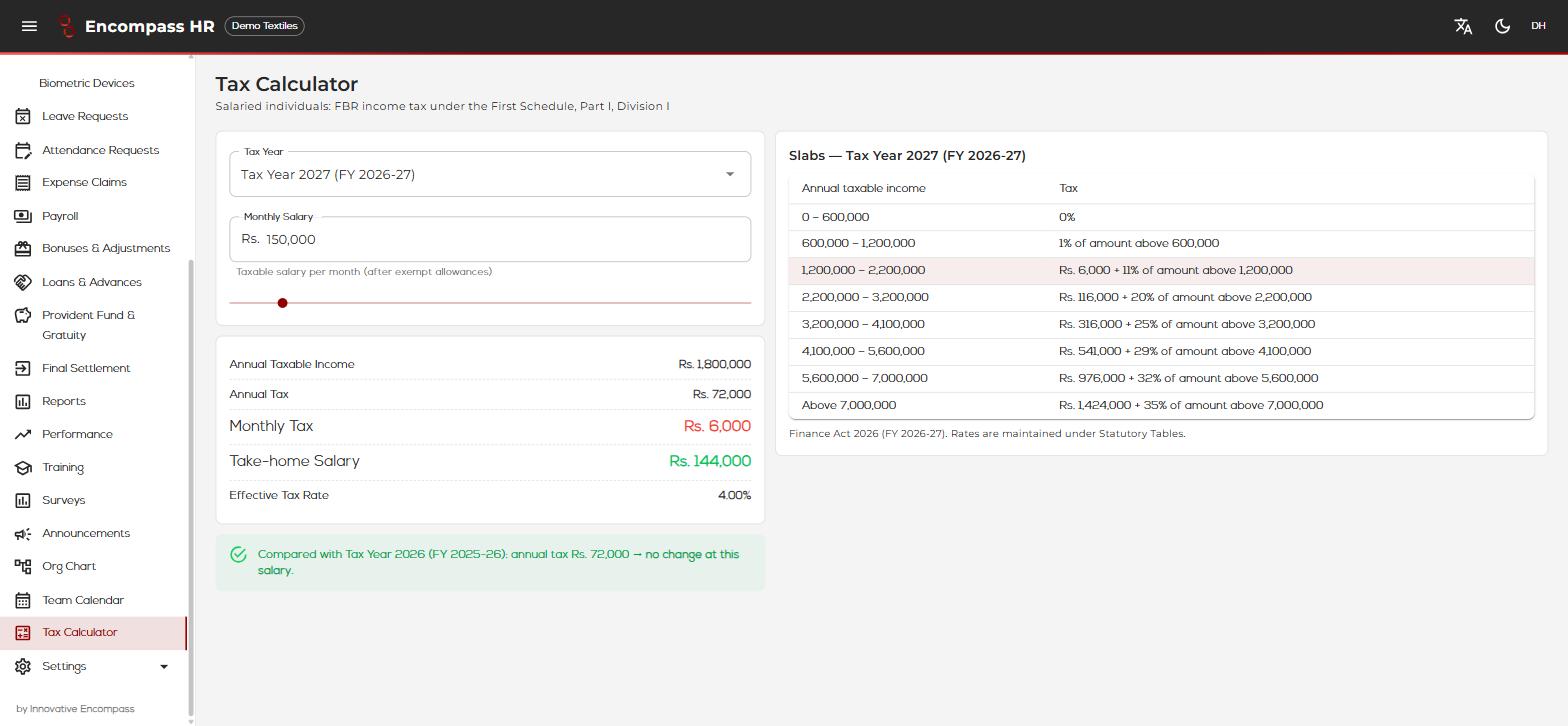Click the Expense Claims receipt icon

(x=23, y=183)
